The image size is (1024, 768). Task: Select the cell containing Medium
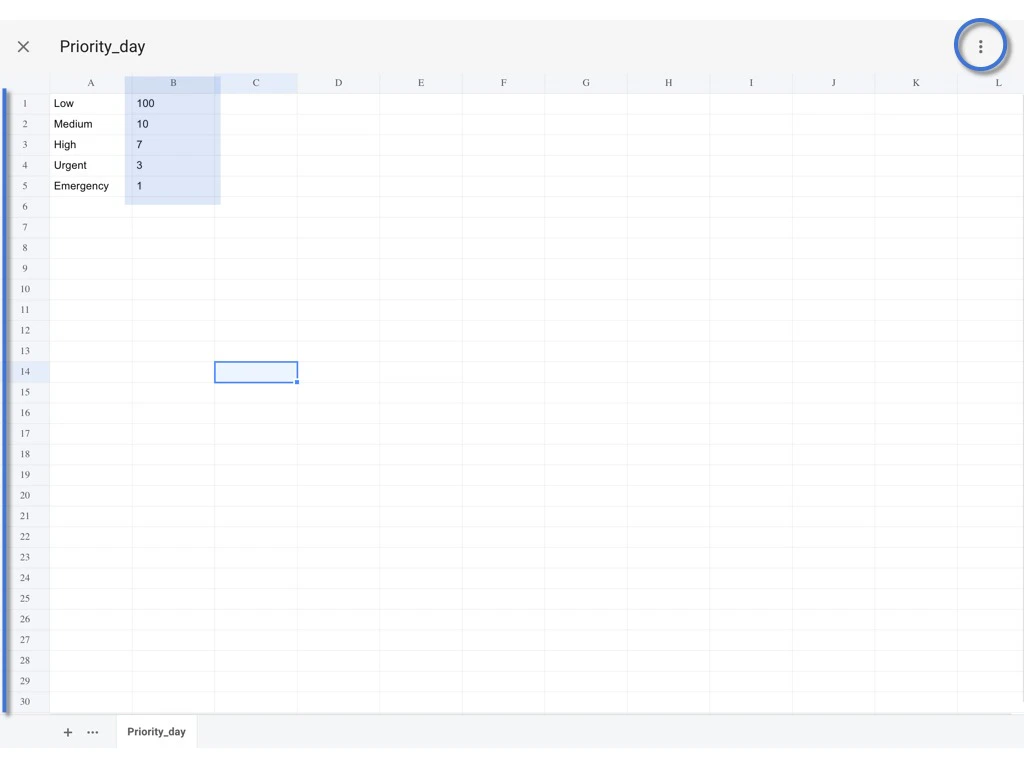tap(90, 124)
